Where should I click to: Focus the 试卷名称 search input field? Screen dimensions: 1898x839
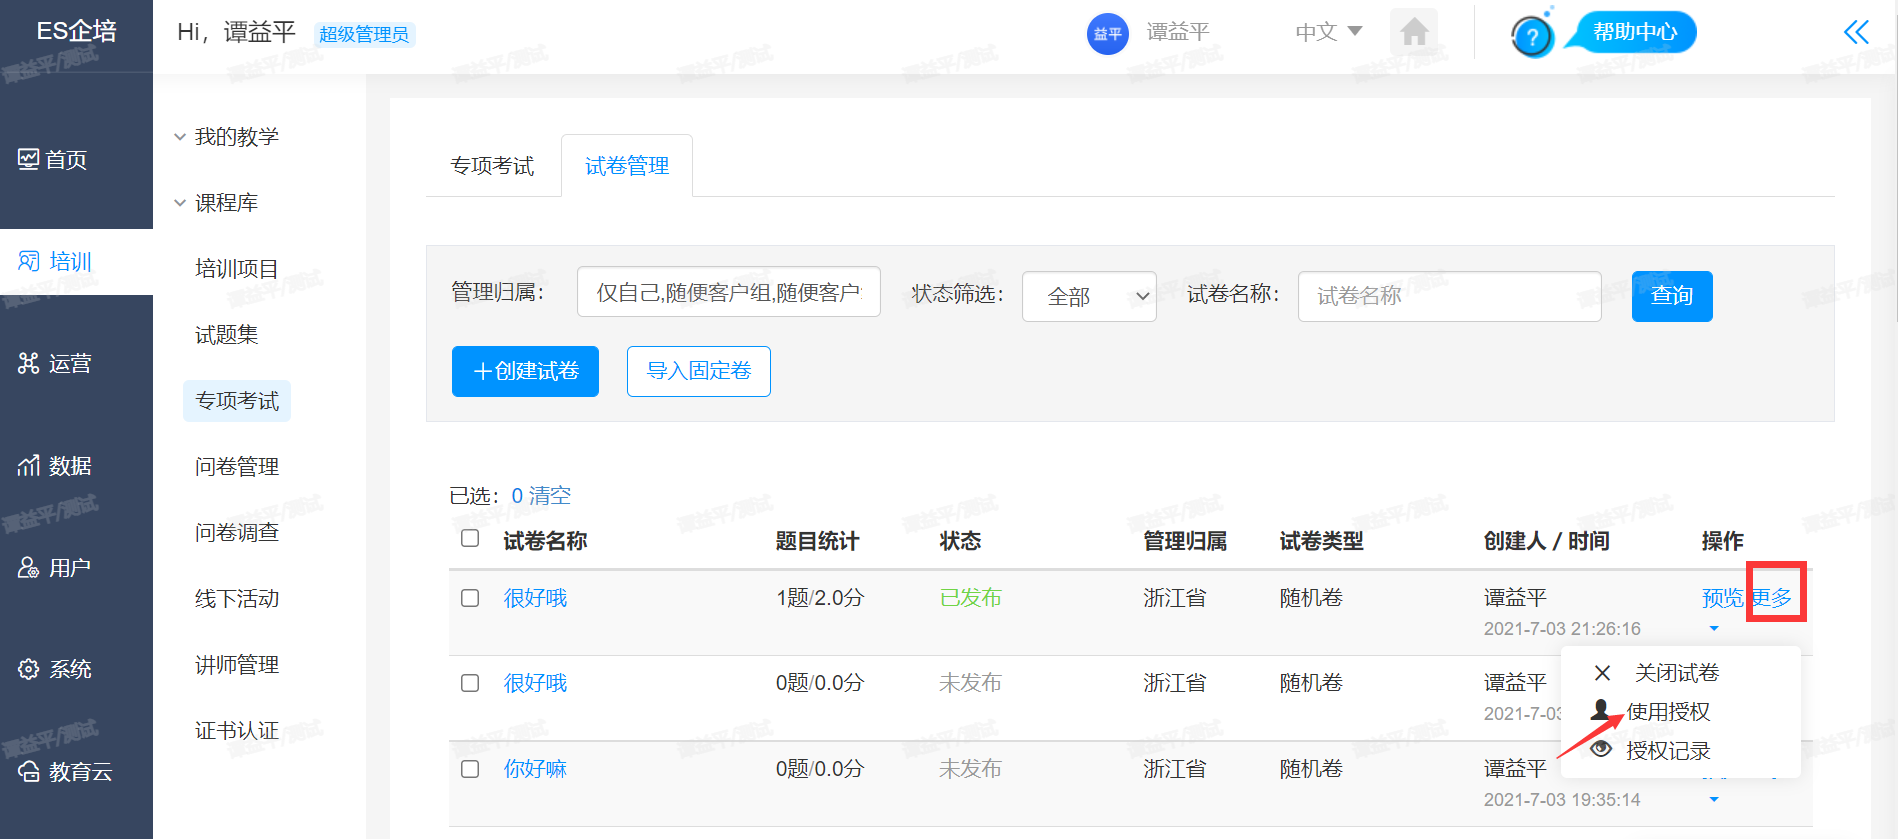(x=1450, y=296)
